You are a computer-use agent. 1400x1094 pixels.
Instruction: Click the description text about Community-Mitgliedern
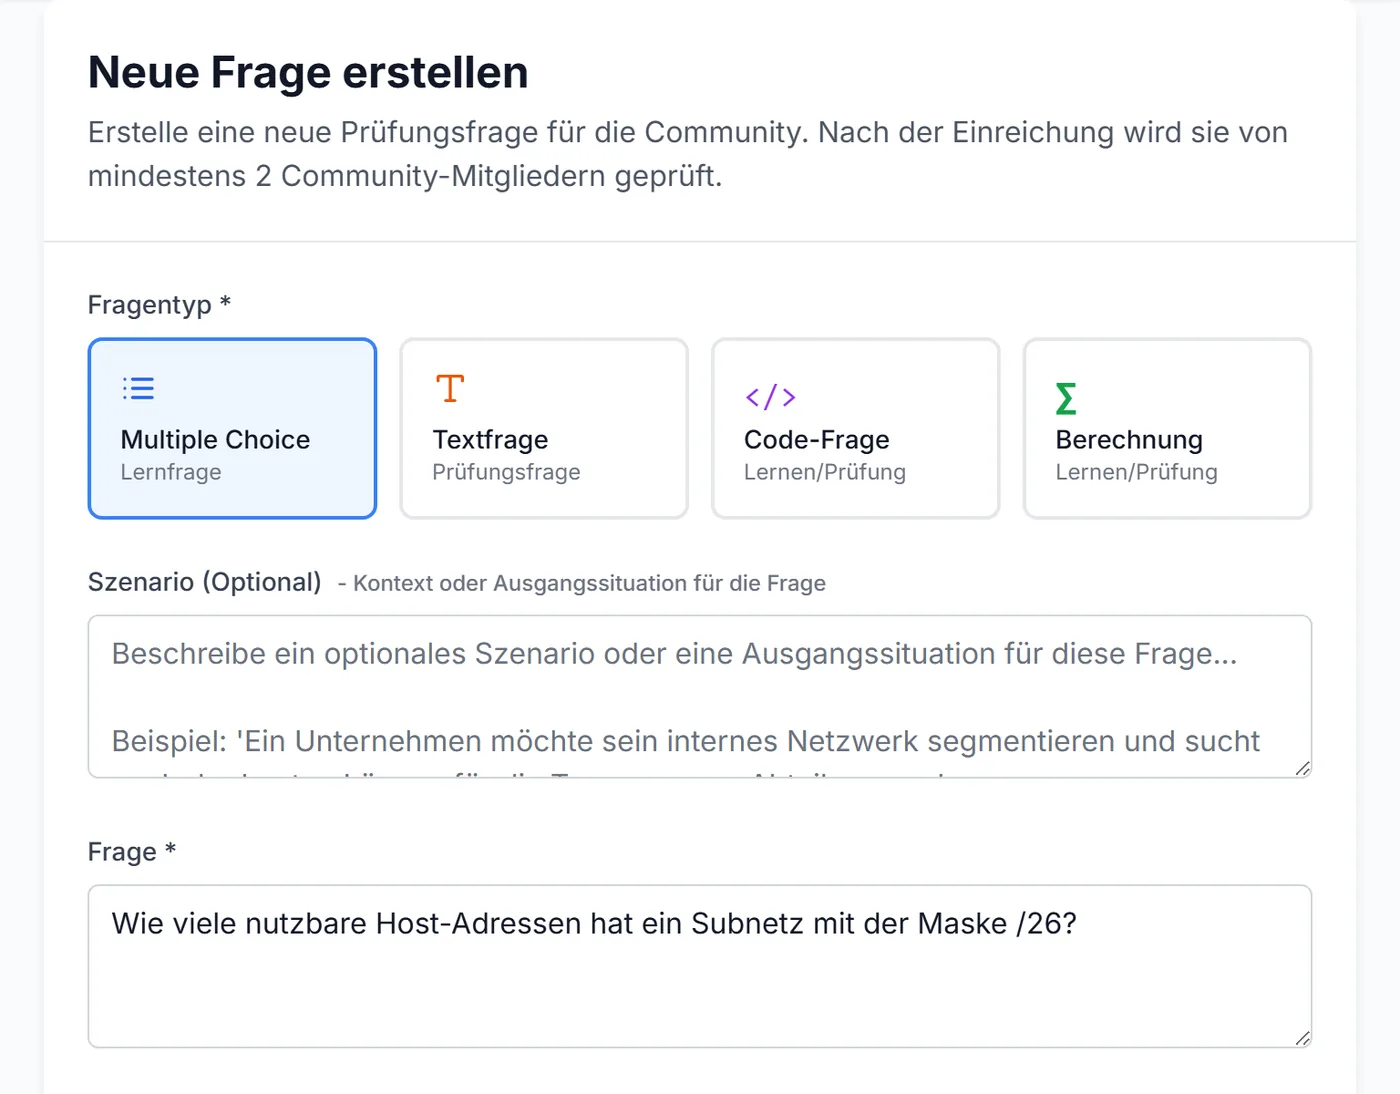tap(688, 154)
